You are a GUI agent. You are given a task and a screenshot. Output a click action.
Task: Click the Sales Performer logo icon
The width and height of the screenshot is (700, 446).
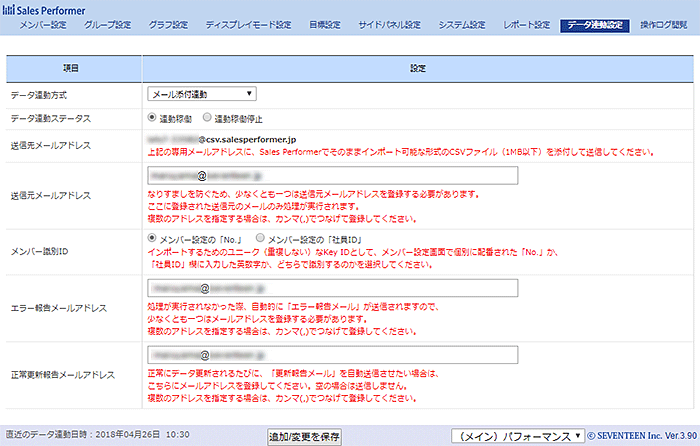[x=9, y=9]
